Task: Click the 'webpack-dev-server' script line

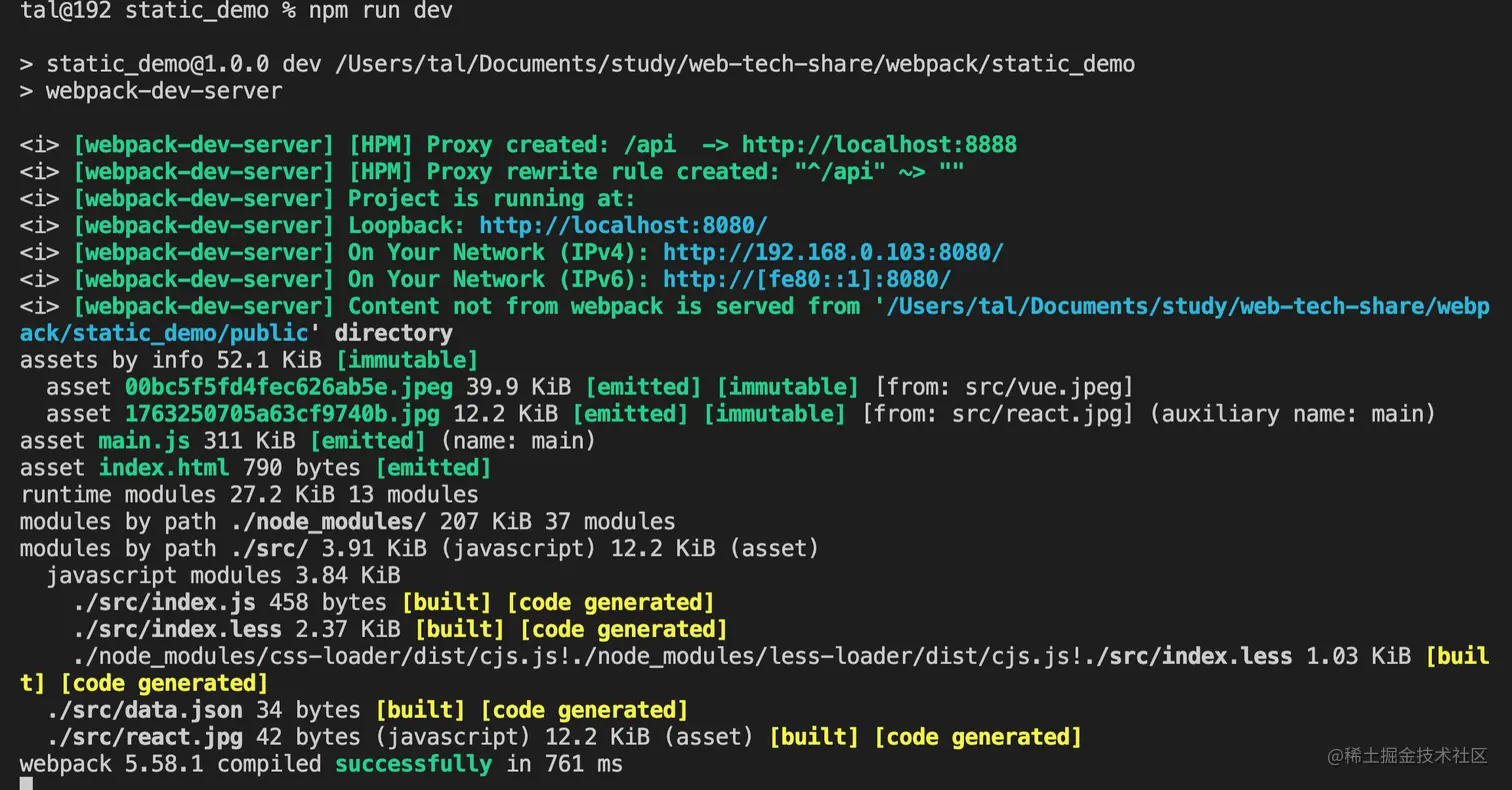Action: 151,91
